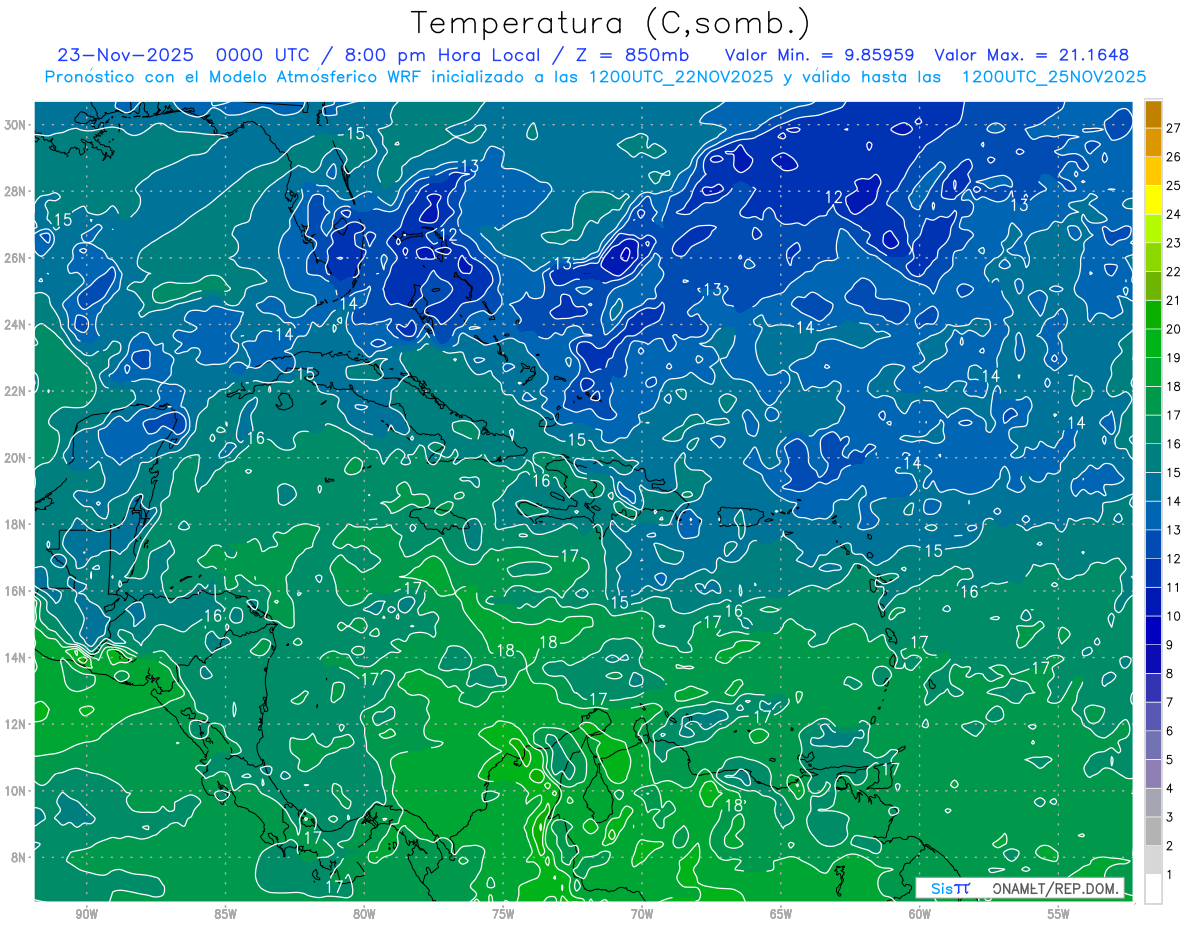Image resolution: width=1200 pixels, height=927 pixels.
Task: Click the 19 value on the color scale
Action: pyautogui.click(x=1174, y=358)
